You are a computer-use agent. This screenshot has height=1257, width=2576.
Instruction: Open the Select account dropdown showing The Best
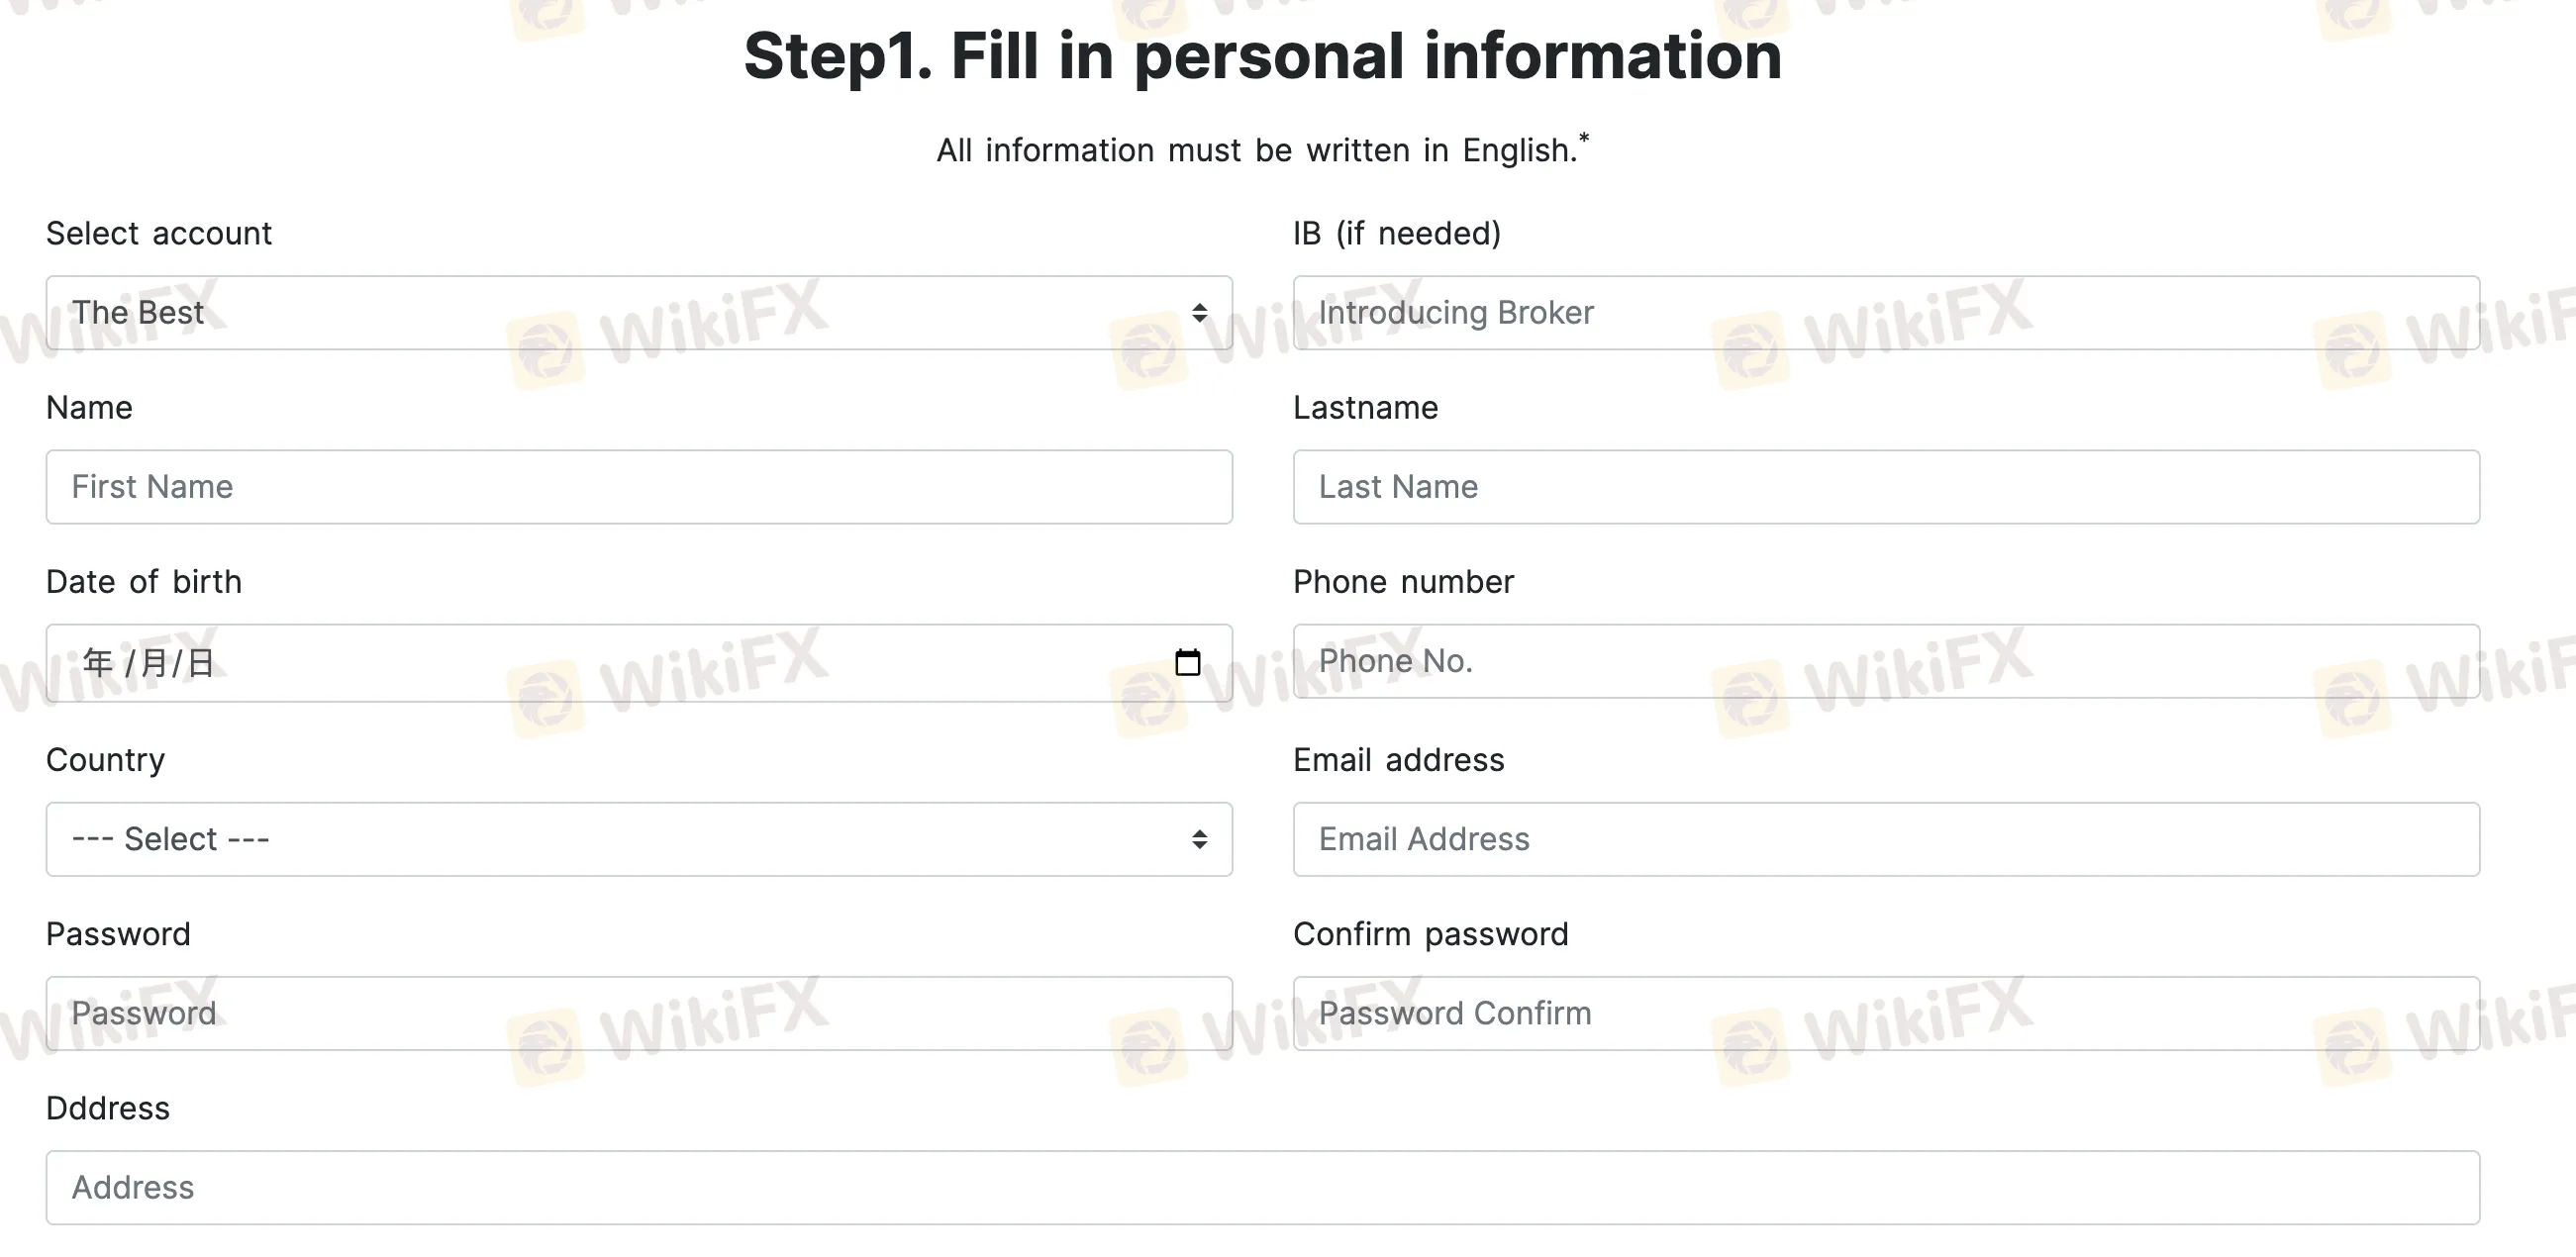tap(638, 313)
